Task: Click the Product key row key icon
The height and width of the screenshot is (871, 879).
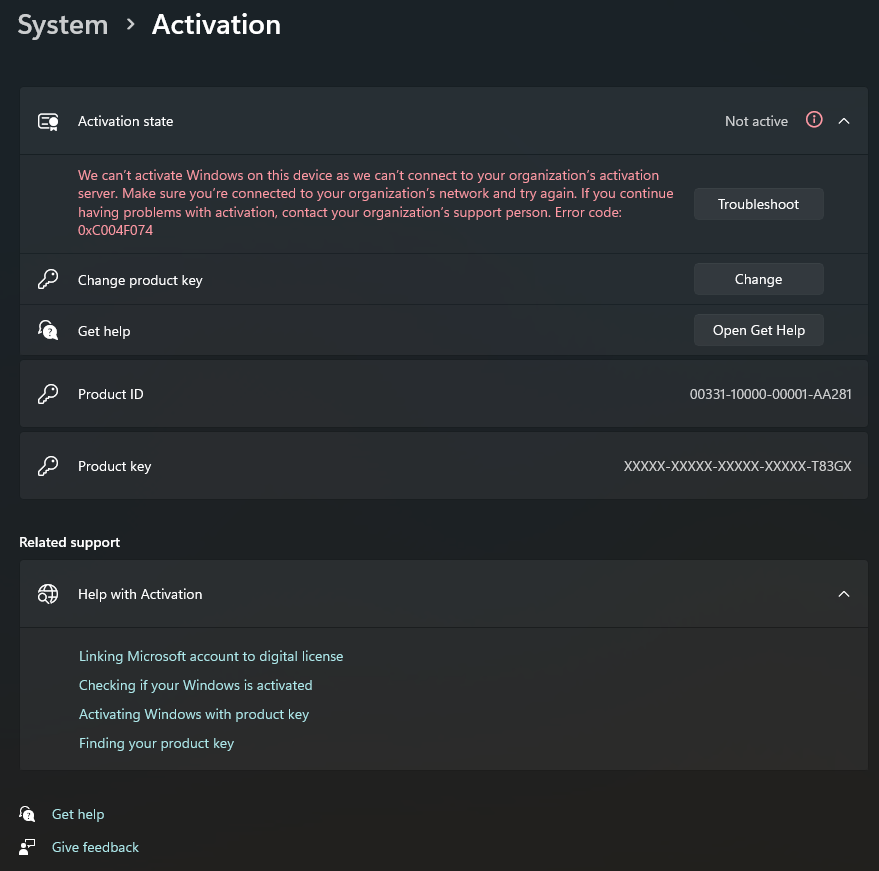Action: click(48, 466)
